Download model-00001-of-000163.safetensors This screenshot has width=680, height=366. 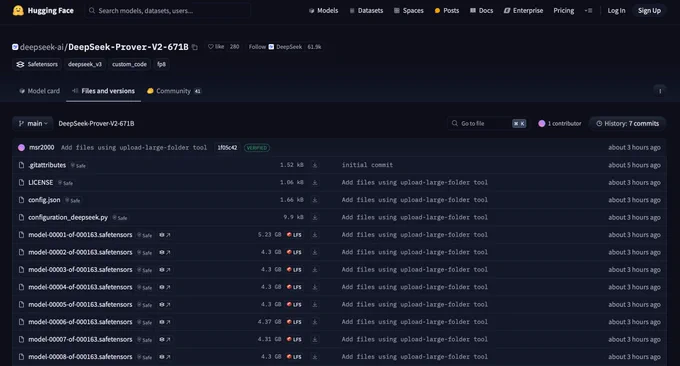coord(315,235)
